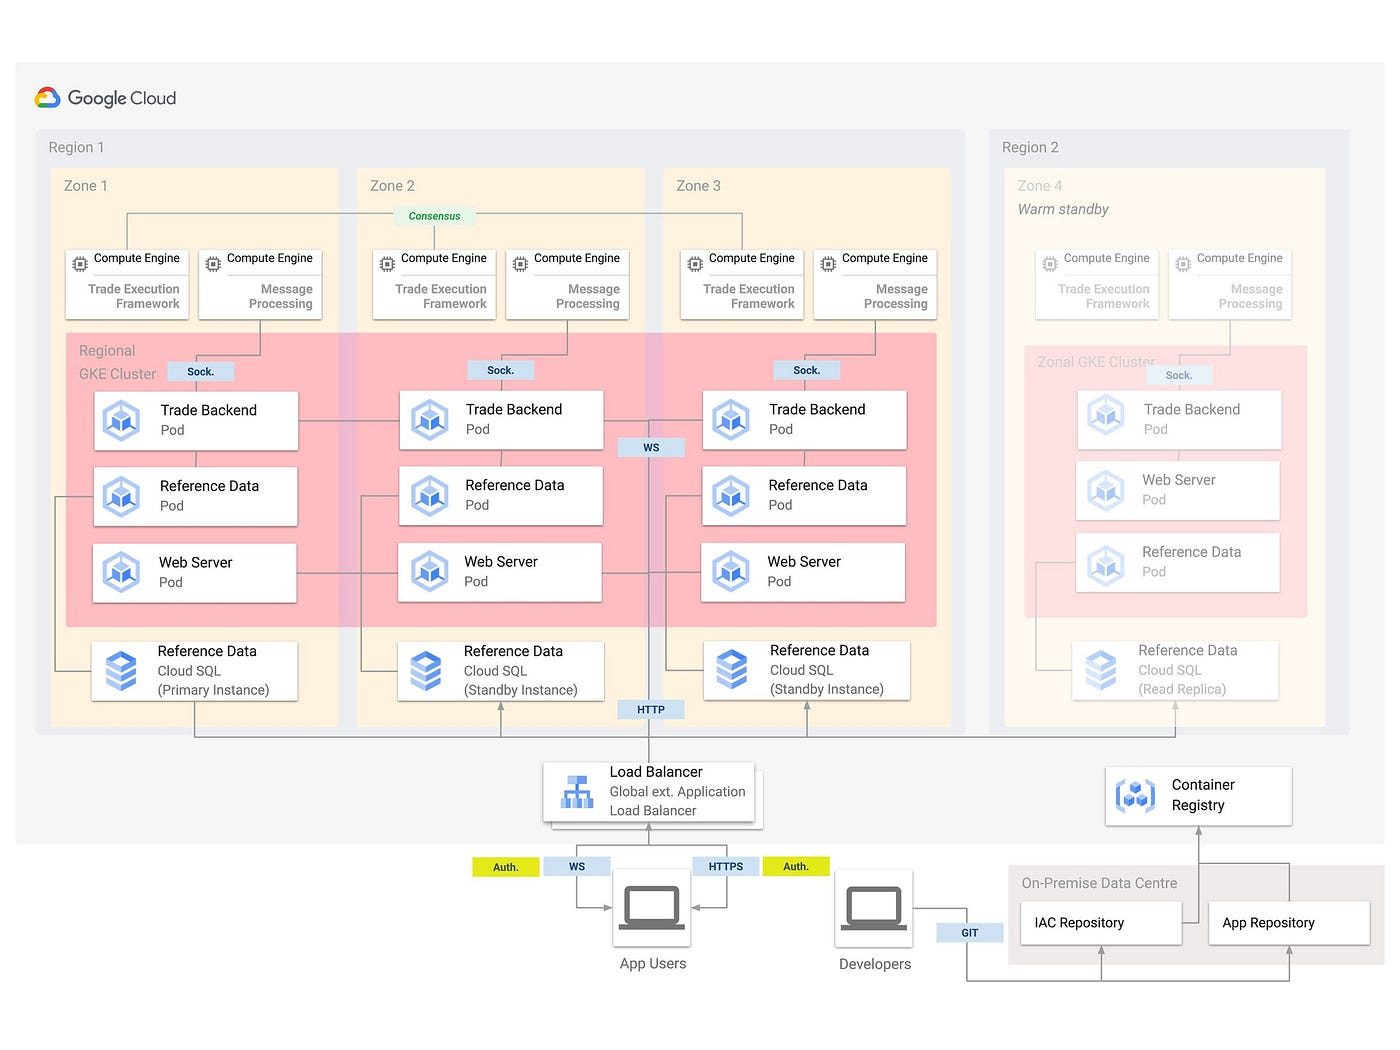Click the App Repository box

[x=1289, y=923]
